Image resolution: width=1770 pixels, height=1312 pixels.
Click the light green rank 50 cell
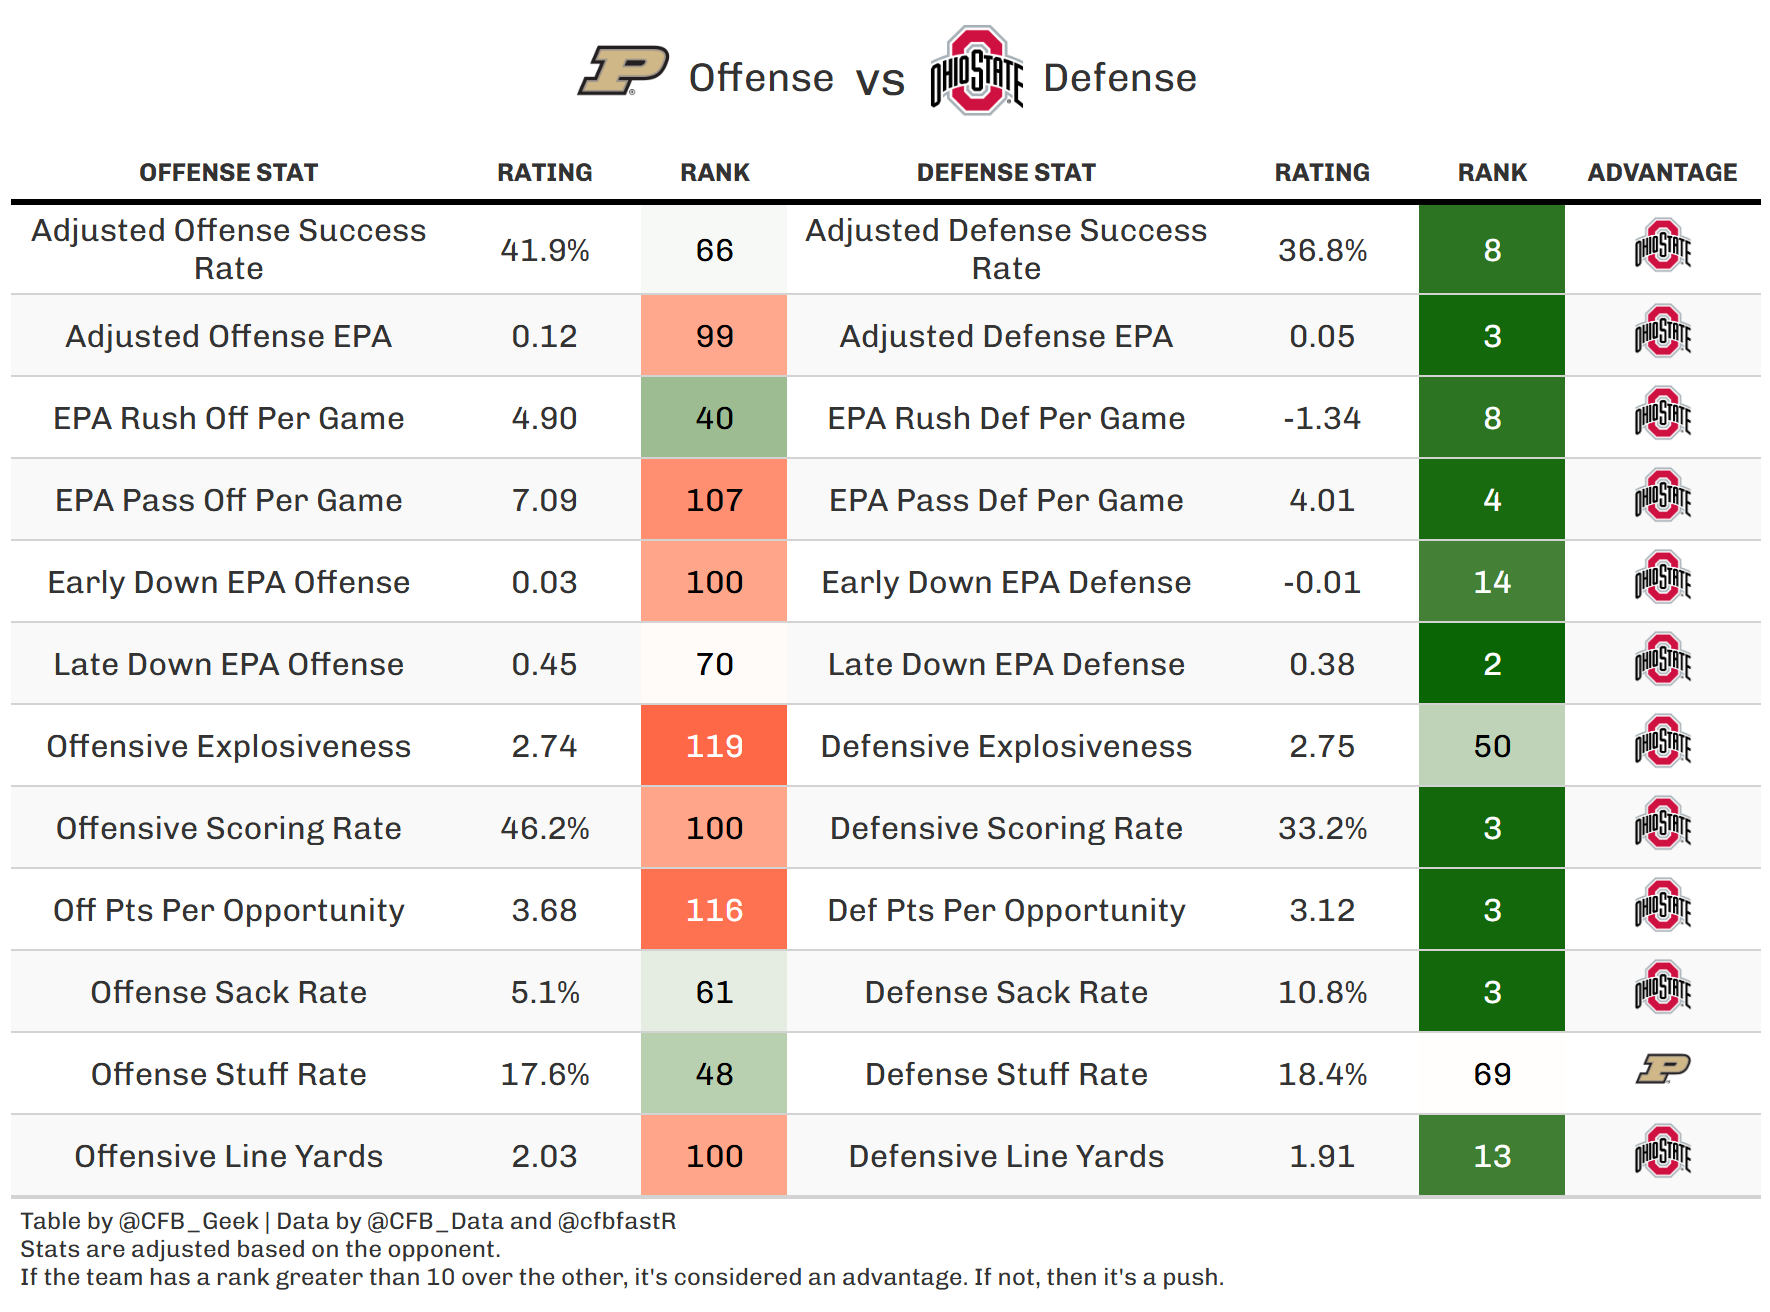coord(1491,746)
